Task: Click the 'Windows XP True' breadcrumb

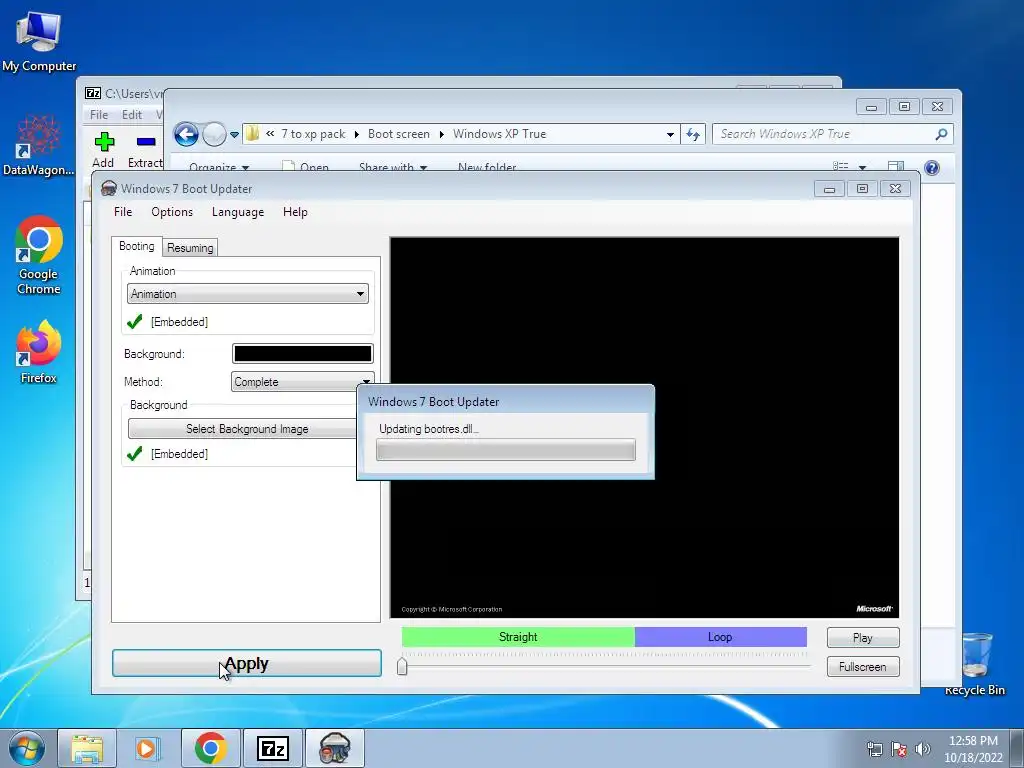Action: tap(500, 134)
